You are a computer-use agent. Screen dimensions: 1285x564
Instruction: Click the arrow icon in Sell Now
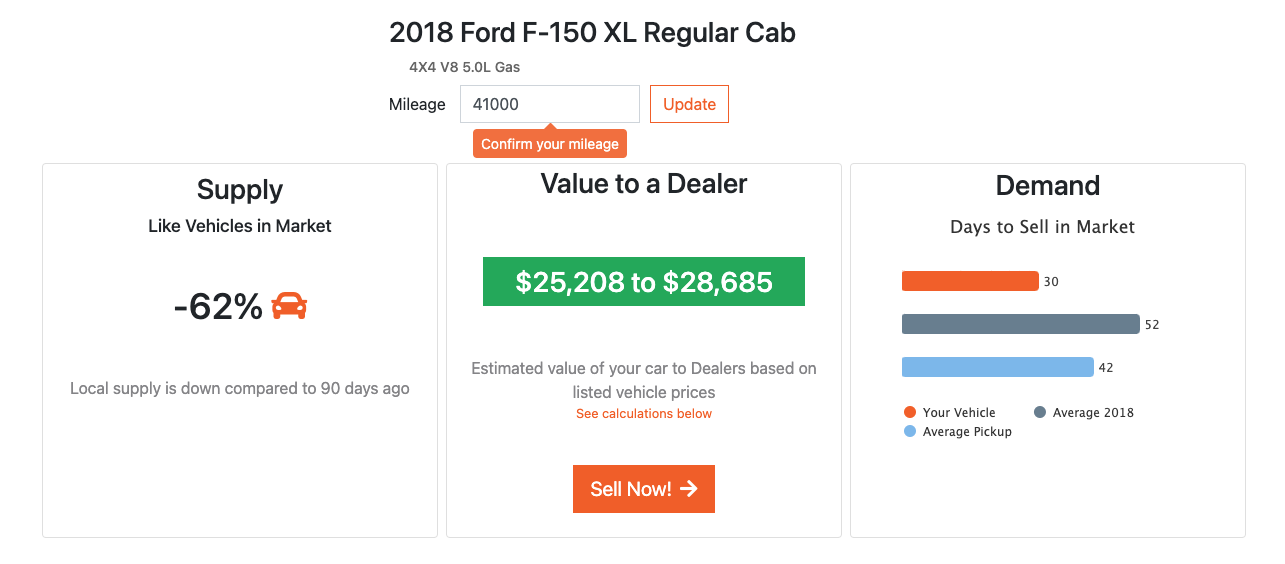(688, 489)
